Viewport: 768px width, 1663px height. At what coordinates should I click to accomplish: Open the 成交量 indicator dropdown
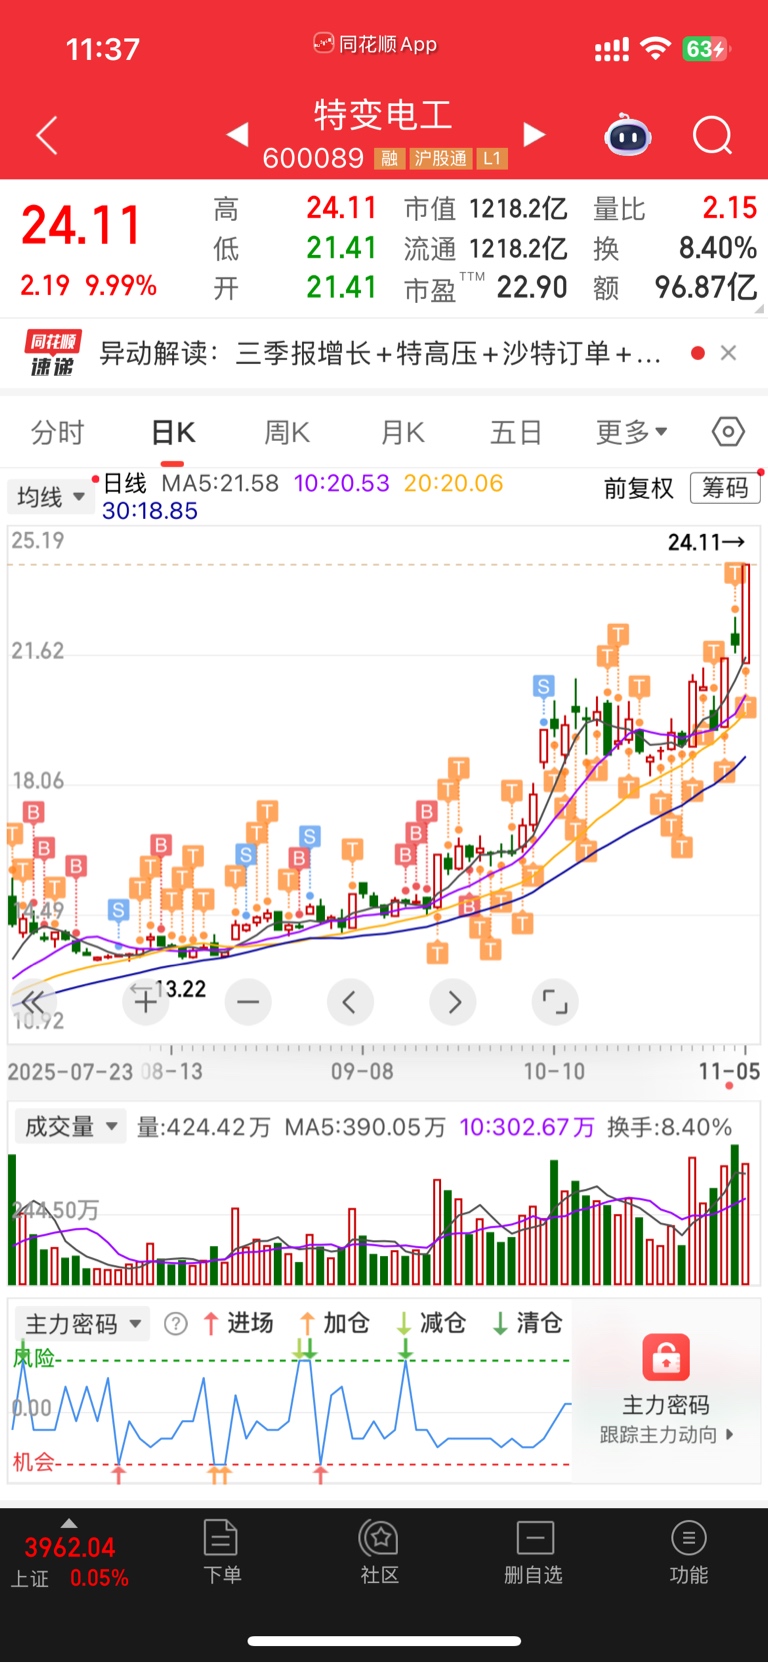click(71, 1127)
